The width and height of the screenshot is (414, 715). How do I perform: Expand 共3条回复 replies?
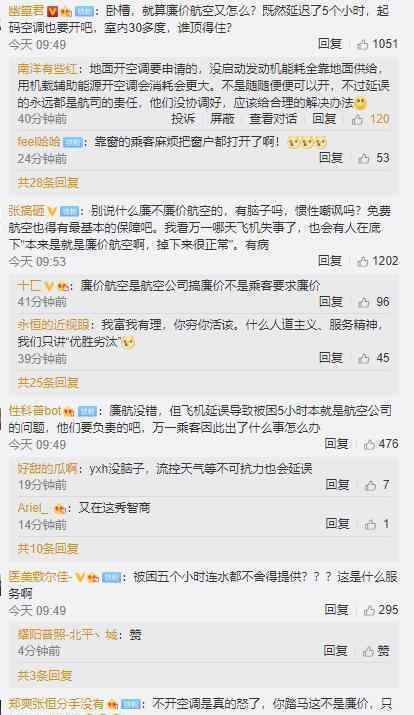click(45, 675)
